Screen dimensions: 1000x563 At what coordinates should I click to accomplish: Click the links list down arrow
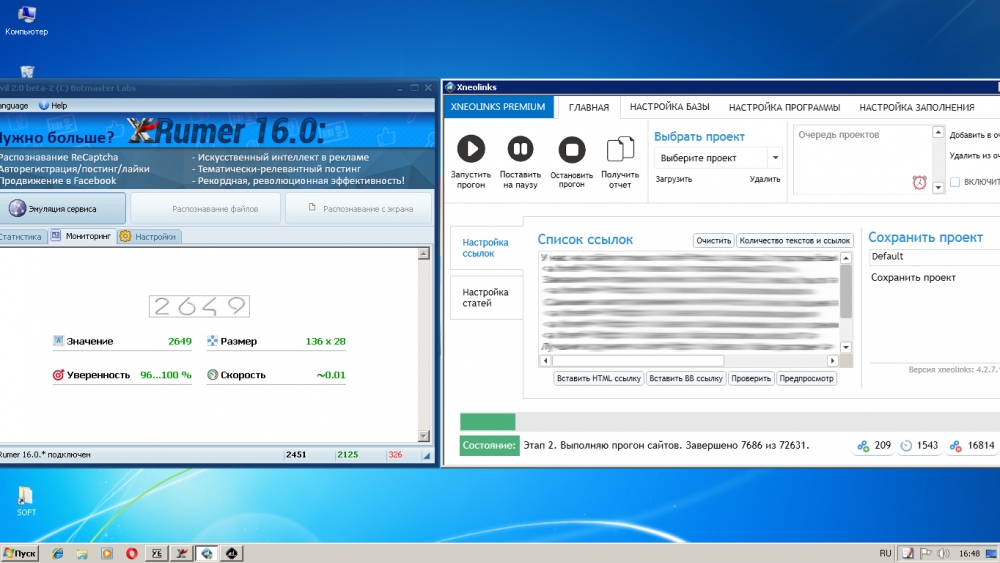[x=846, y=347]
